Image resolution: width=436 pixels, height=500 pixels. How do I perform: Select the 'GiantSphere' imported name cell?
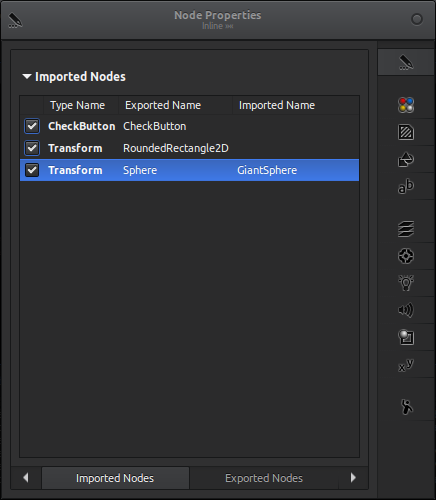point(267,170)
